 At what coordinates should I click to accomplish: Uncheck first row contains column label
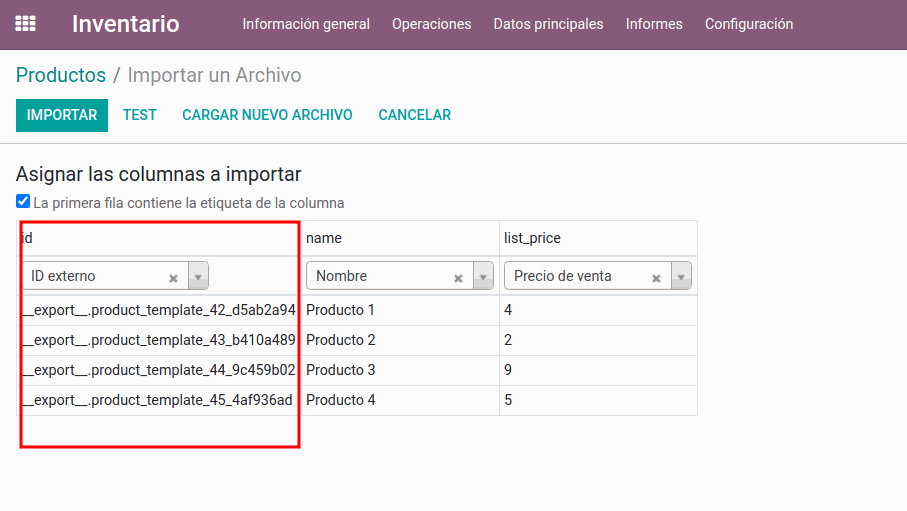[23, 201]
